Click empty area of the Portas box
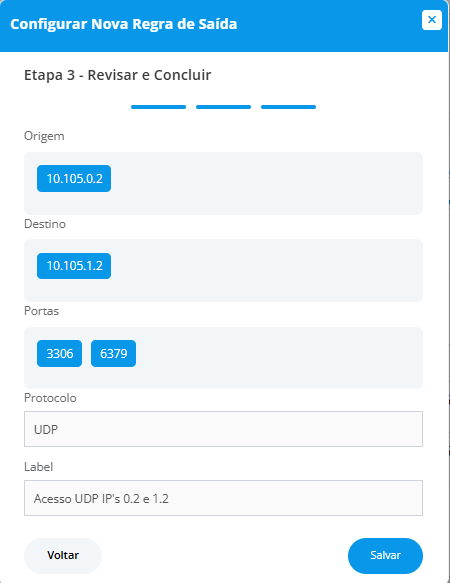 (x=279, y=358)
